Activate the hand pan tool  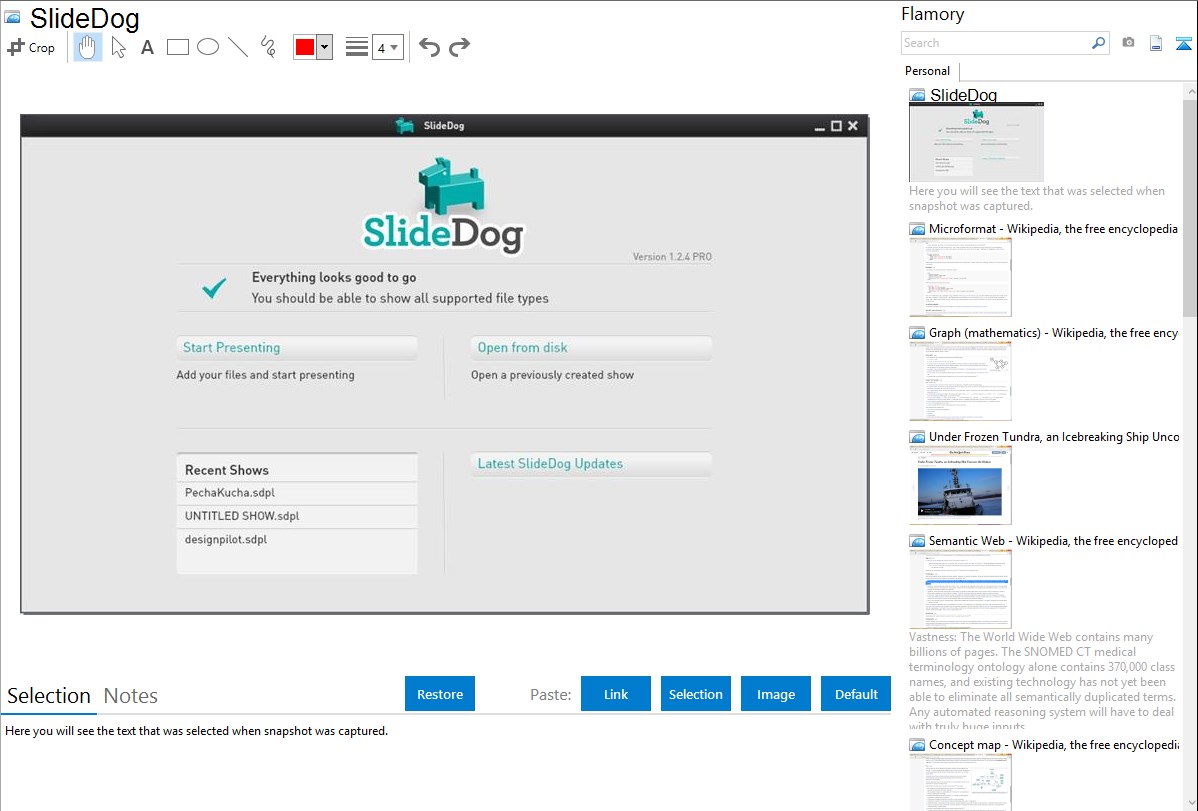tap(88, 47)
